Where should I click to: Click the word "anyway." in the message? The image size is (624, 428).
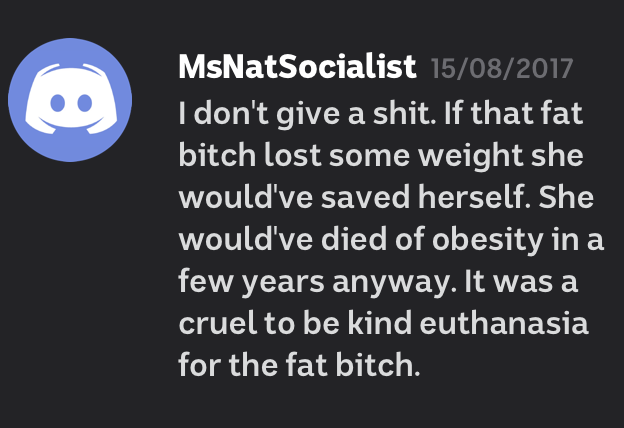[x=394, y=283]
